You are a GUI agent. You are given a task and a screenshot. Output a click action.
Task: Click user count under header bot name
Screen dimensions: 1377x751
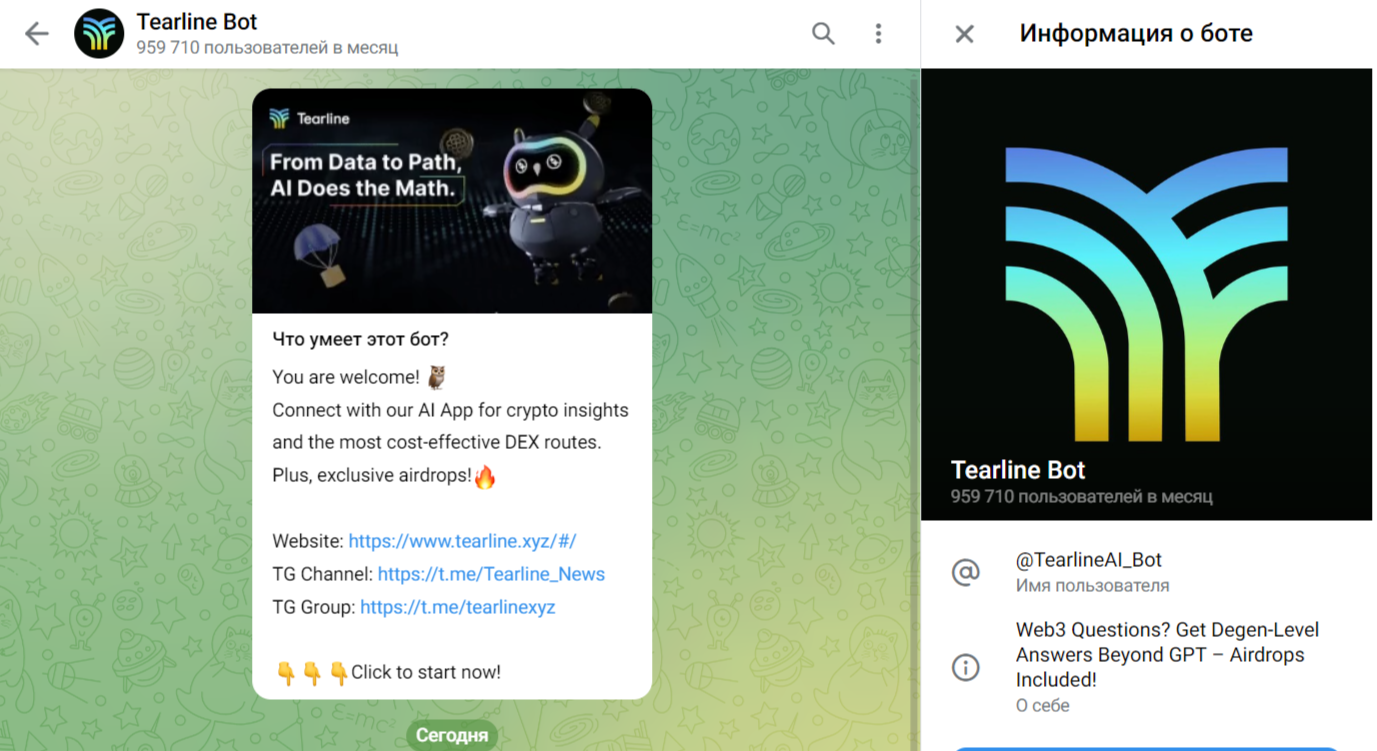point(267,47)
